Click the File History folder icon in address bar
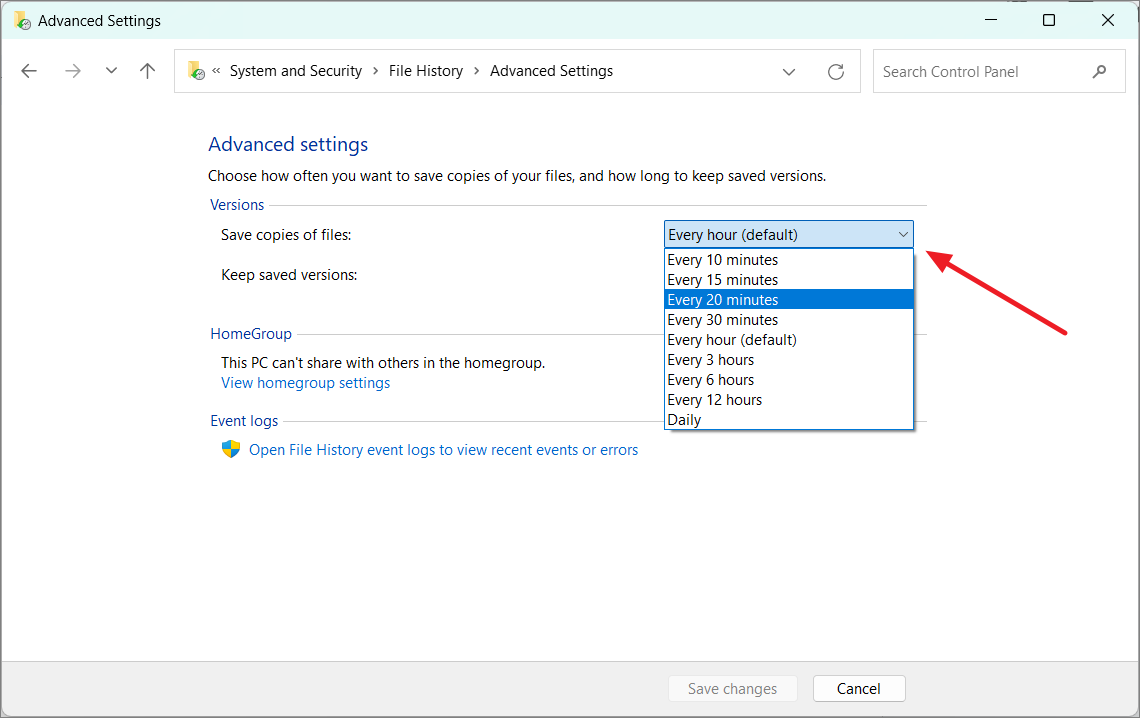 196,71
